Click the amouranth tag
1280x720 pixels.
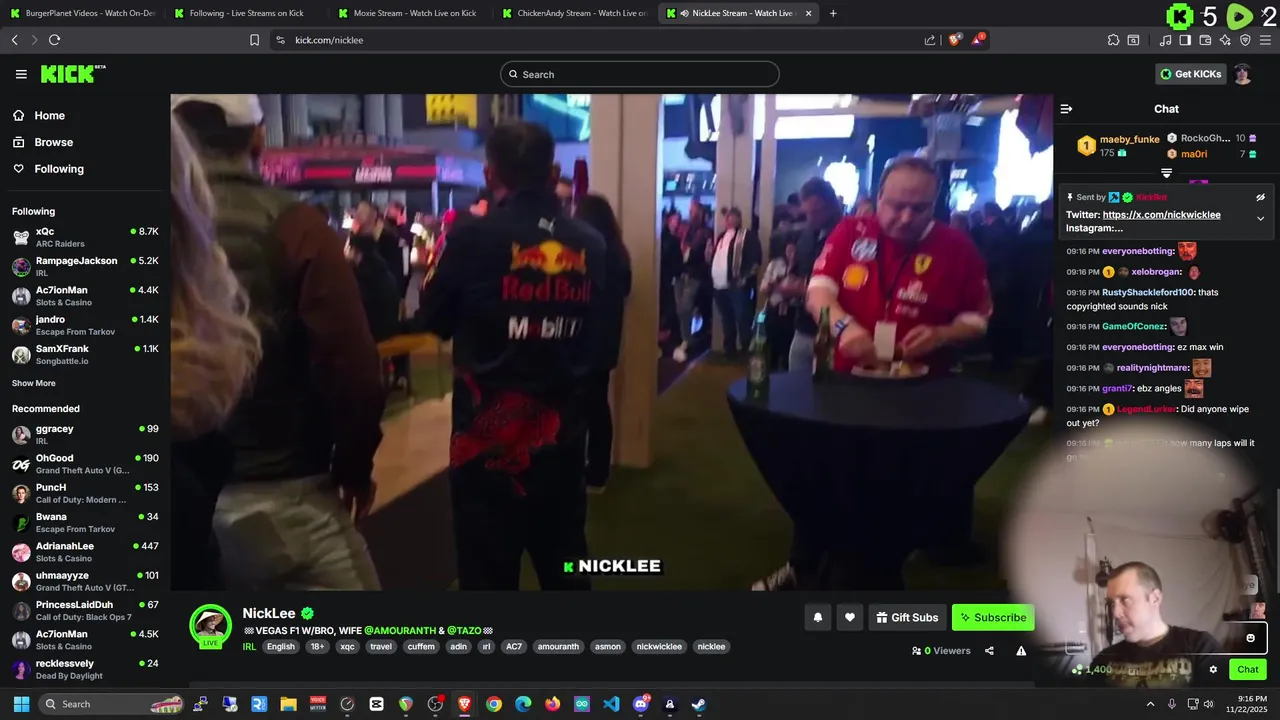558,647
